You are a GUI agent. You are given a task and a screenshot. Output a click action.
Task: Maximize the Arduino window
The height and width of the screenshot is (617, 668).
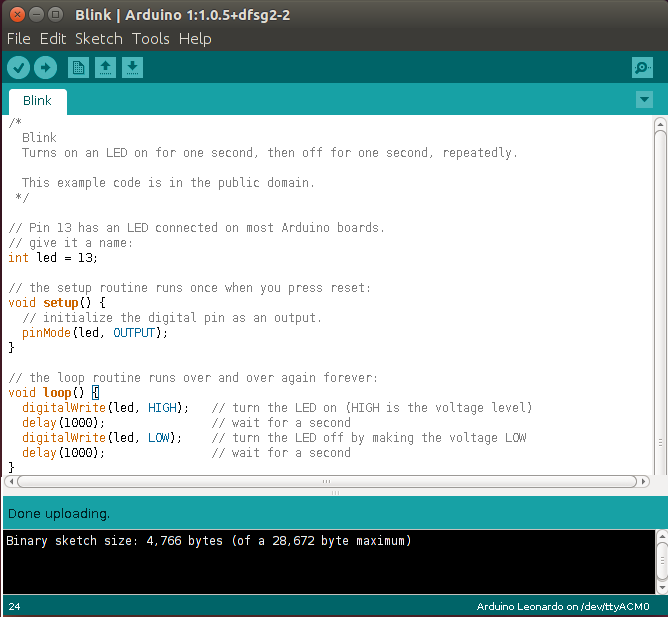pos(55,15)
